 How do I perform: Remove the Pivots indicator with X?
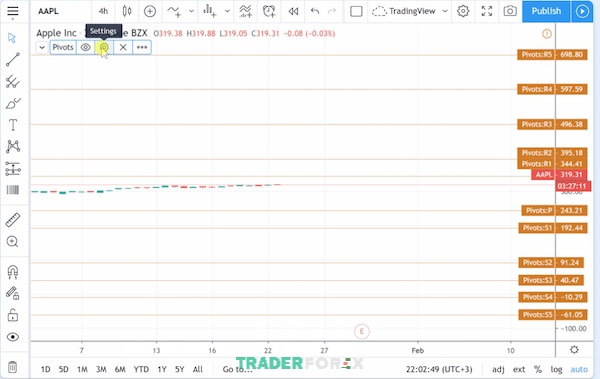(123, 47)
